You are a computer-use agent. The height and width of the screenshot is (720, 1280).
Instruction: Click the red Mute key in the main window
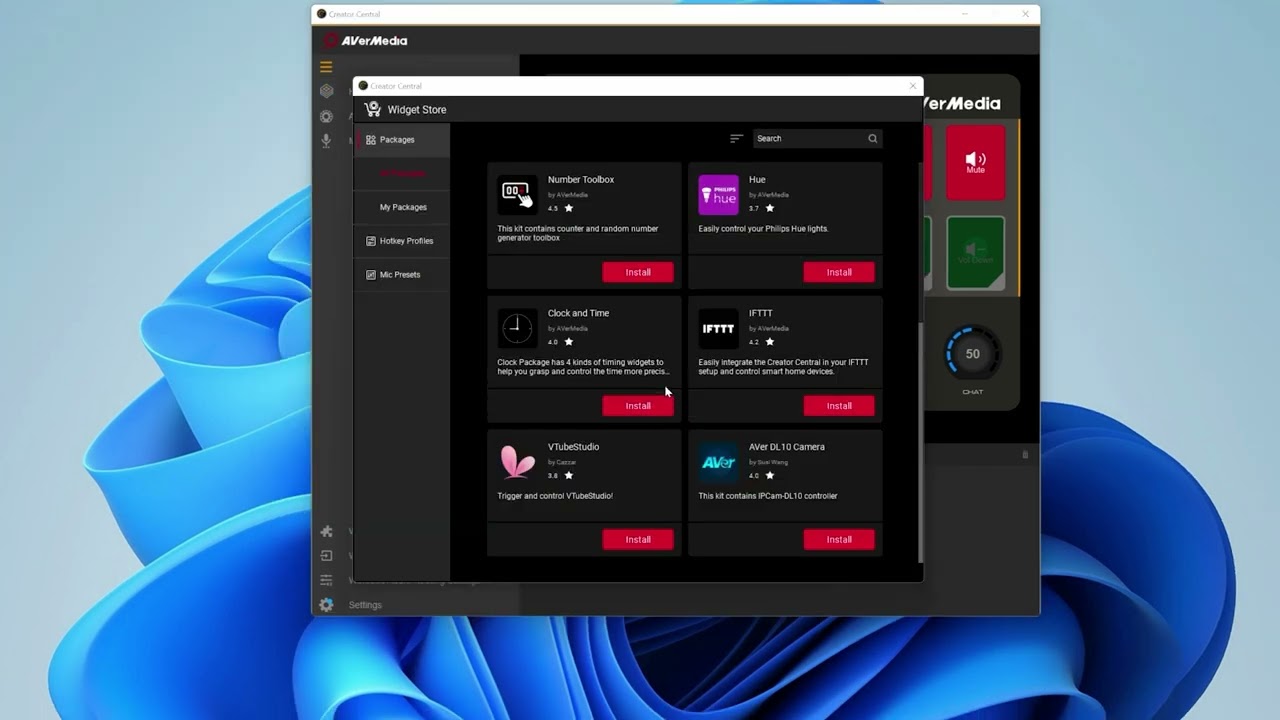[x=975, y=162]
